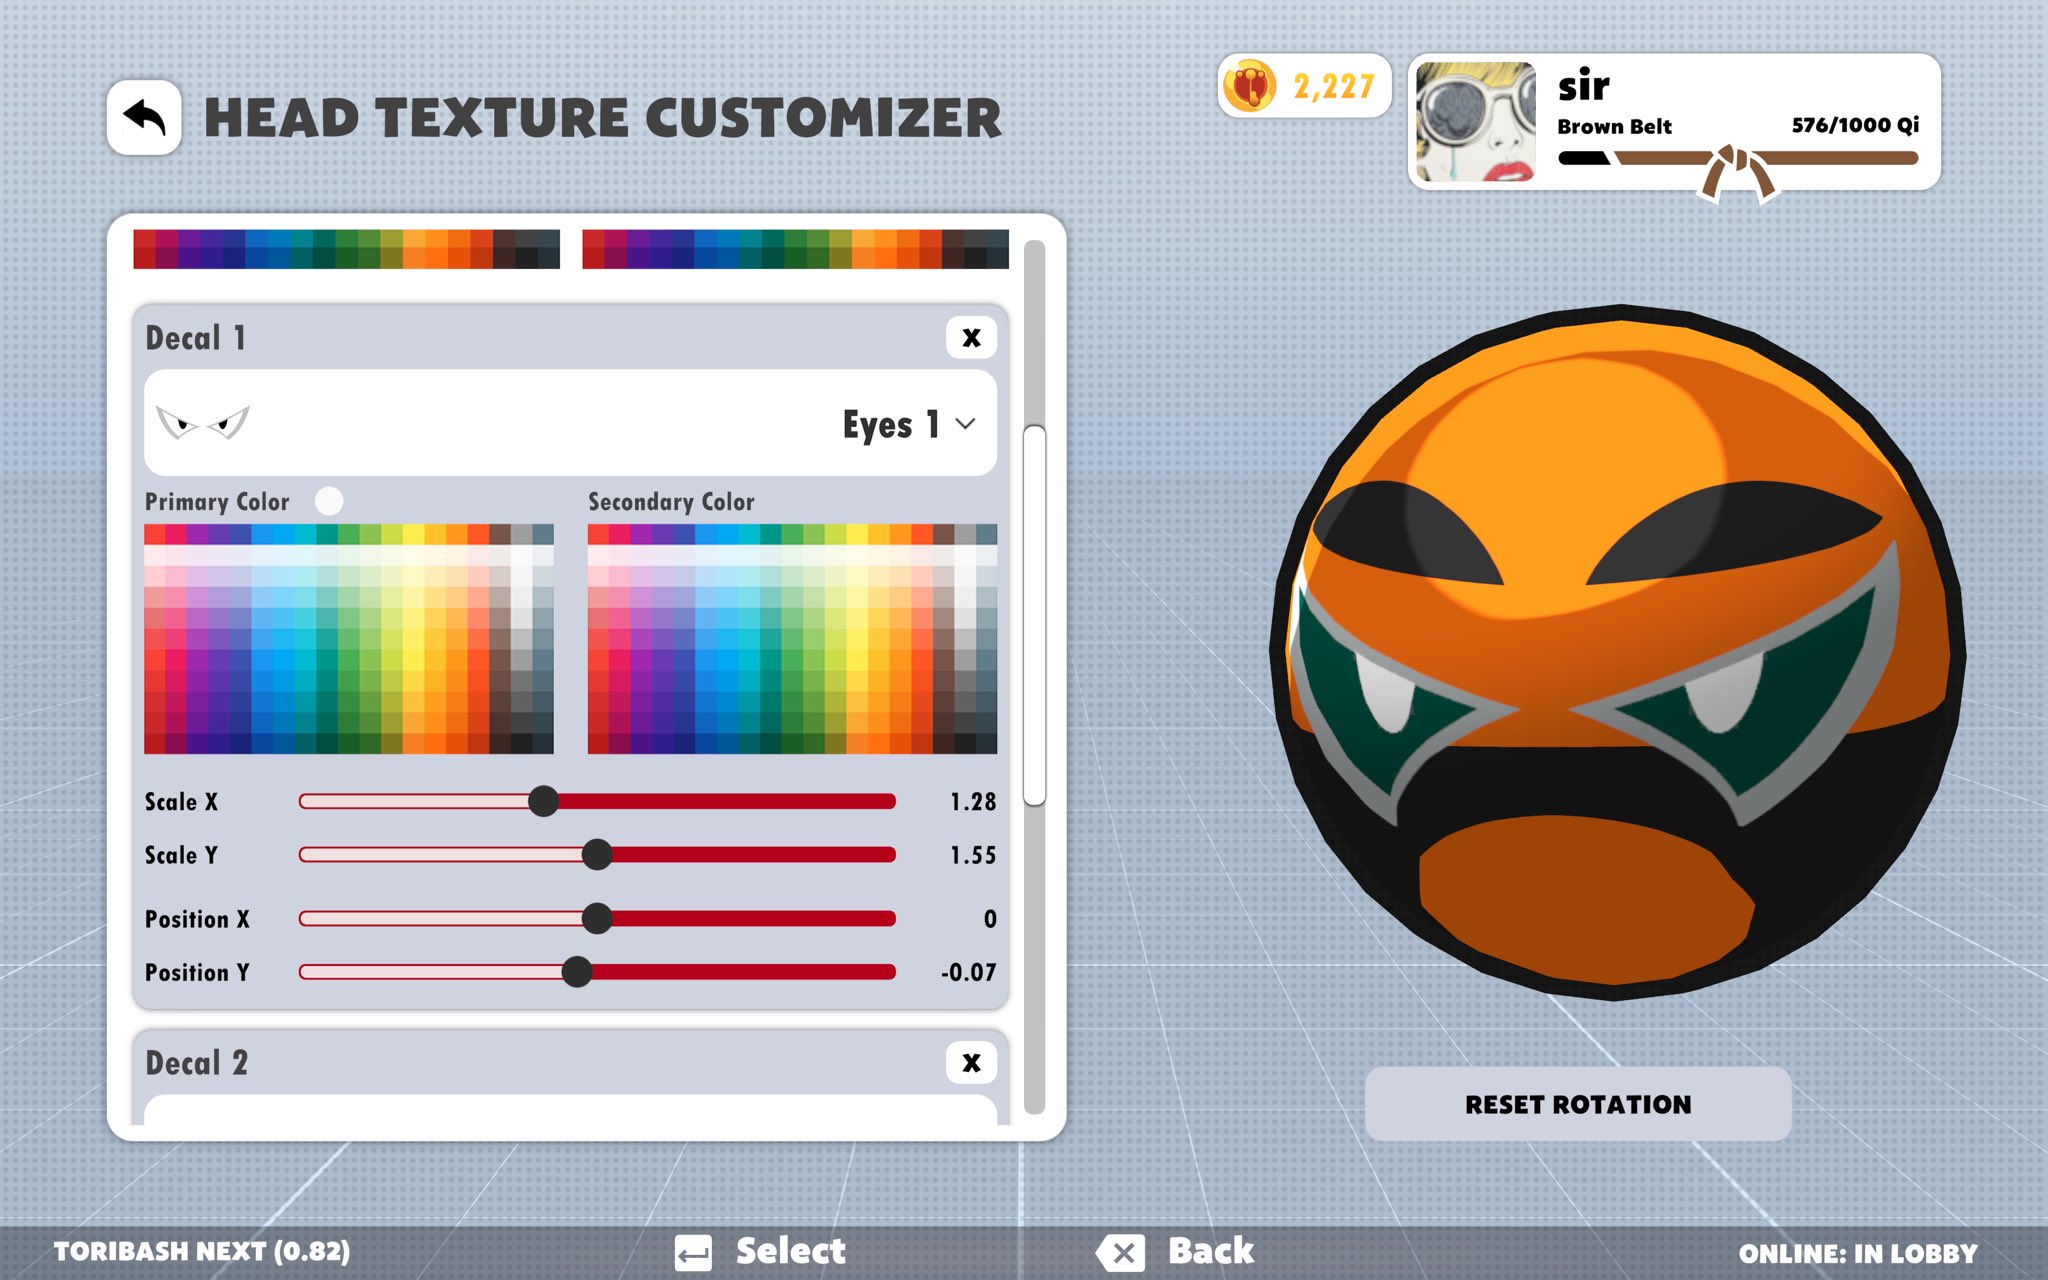Click the back arrow icon
The image size is (2048, 1280).
coord(144,118)
